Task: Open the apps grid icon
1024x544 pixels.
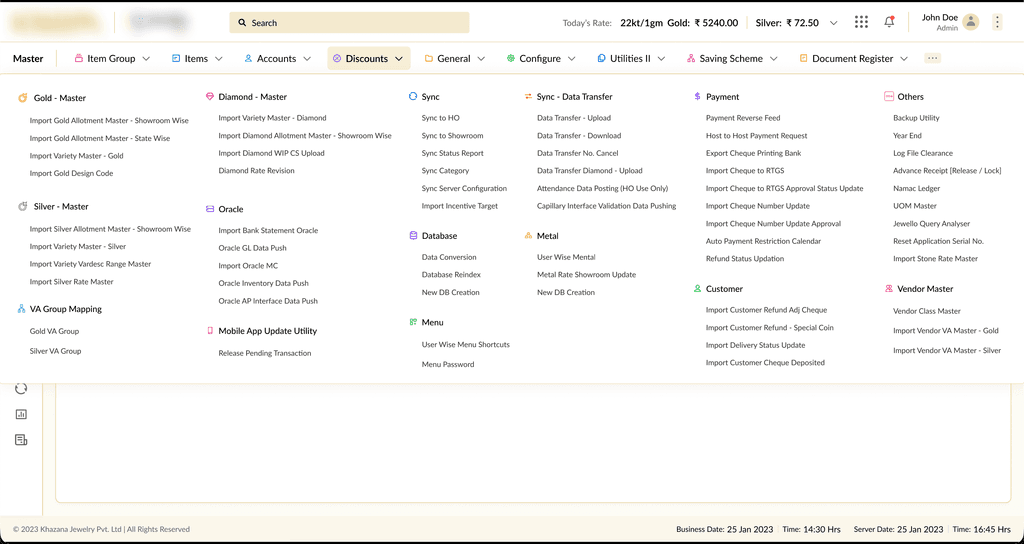Action: coord(861,22)
